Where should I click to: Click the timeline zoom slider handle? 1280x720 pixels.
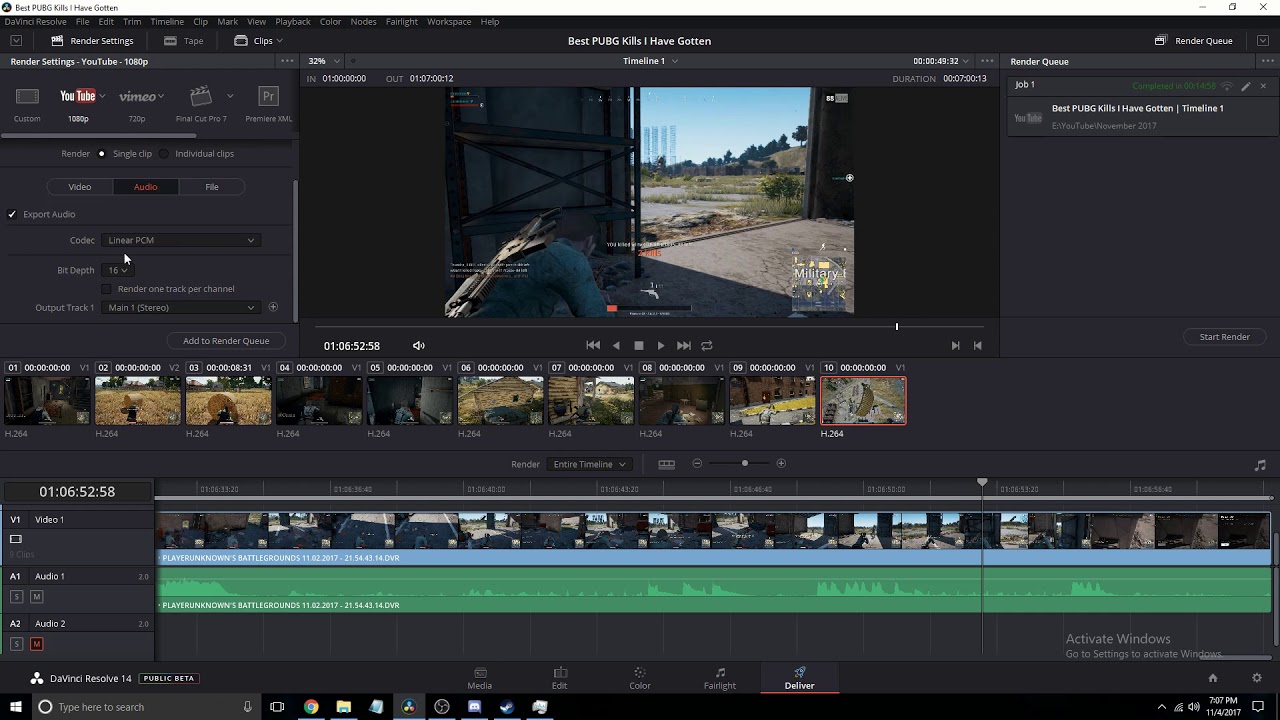point(744,464)
